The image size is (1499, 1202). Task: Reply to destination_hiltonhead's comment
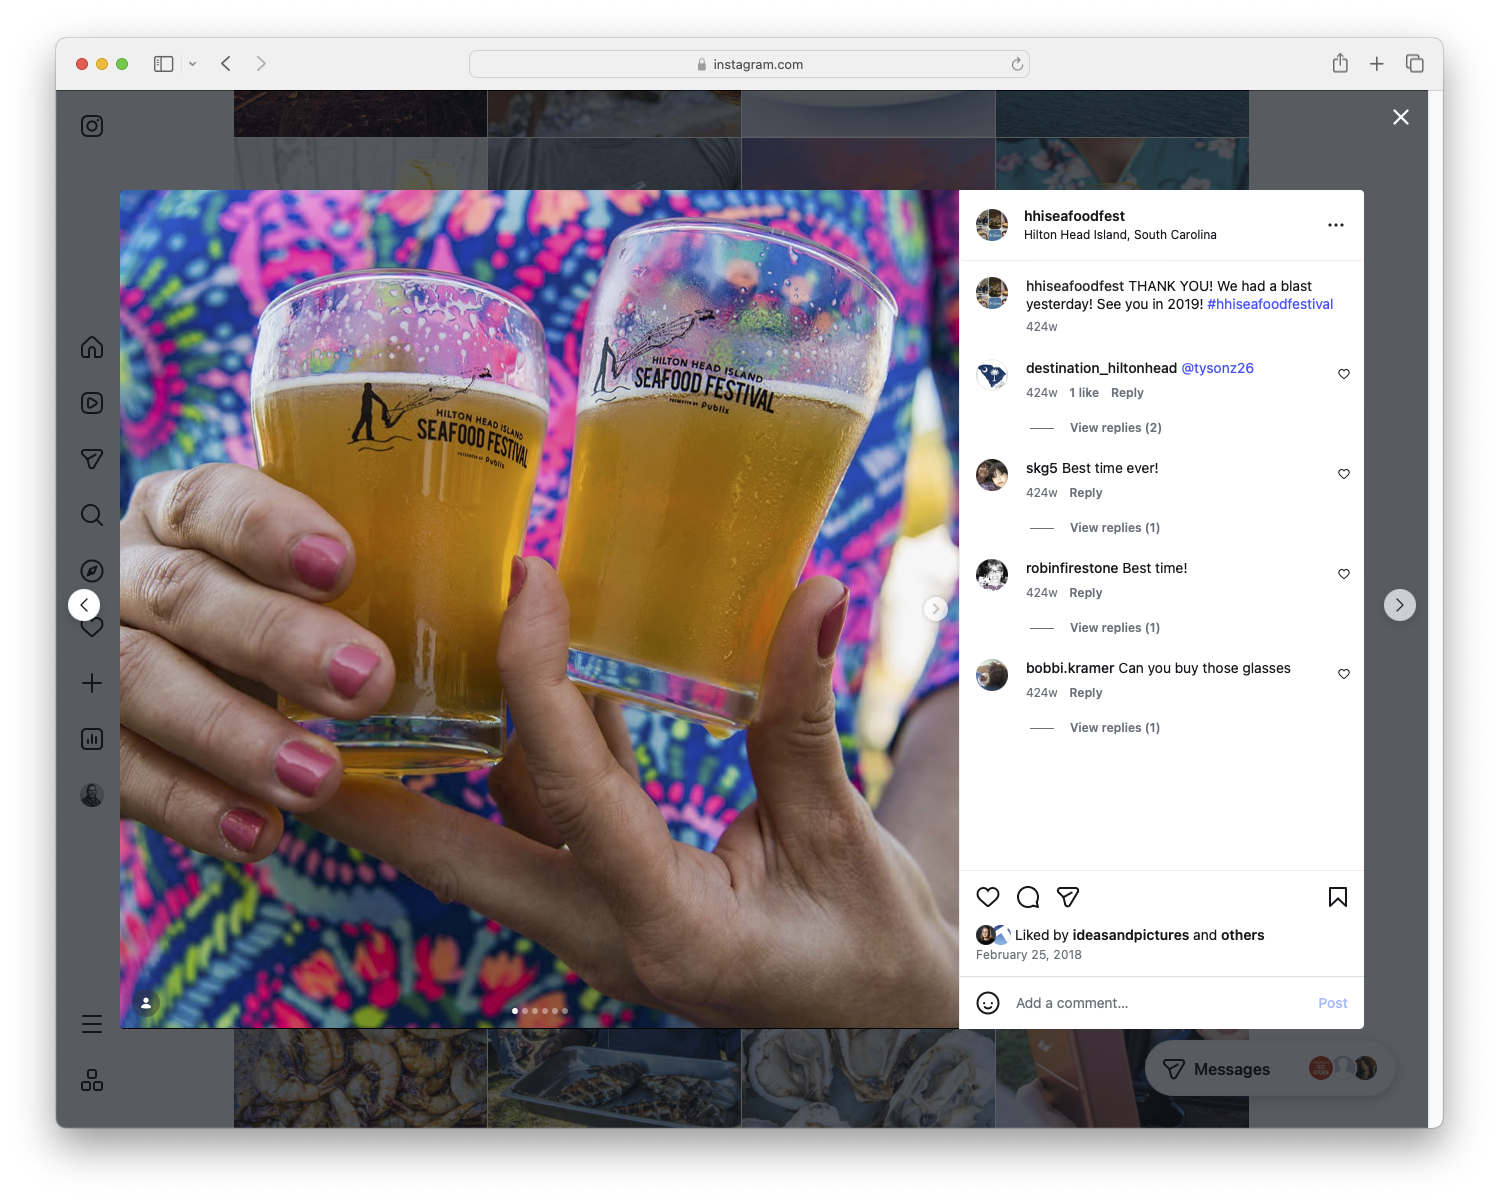pos(1127,393)
